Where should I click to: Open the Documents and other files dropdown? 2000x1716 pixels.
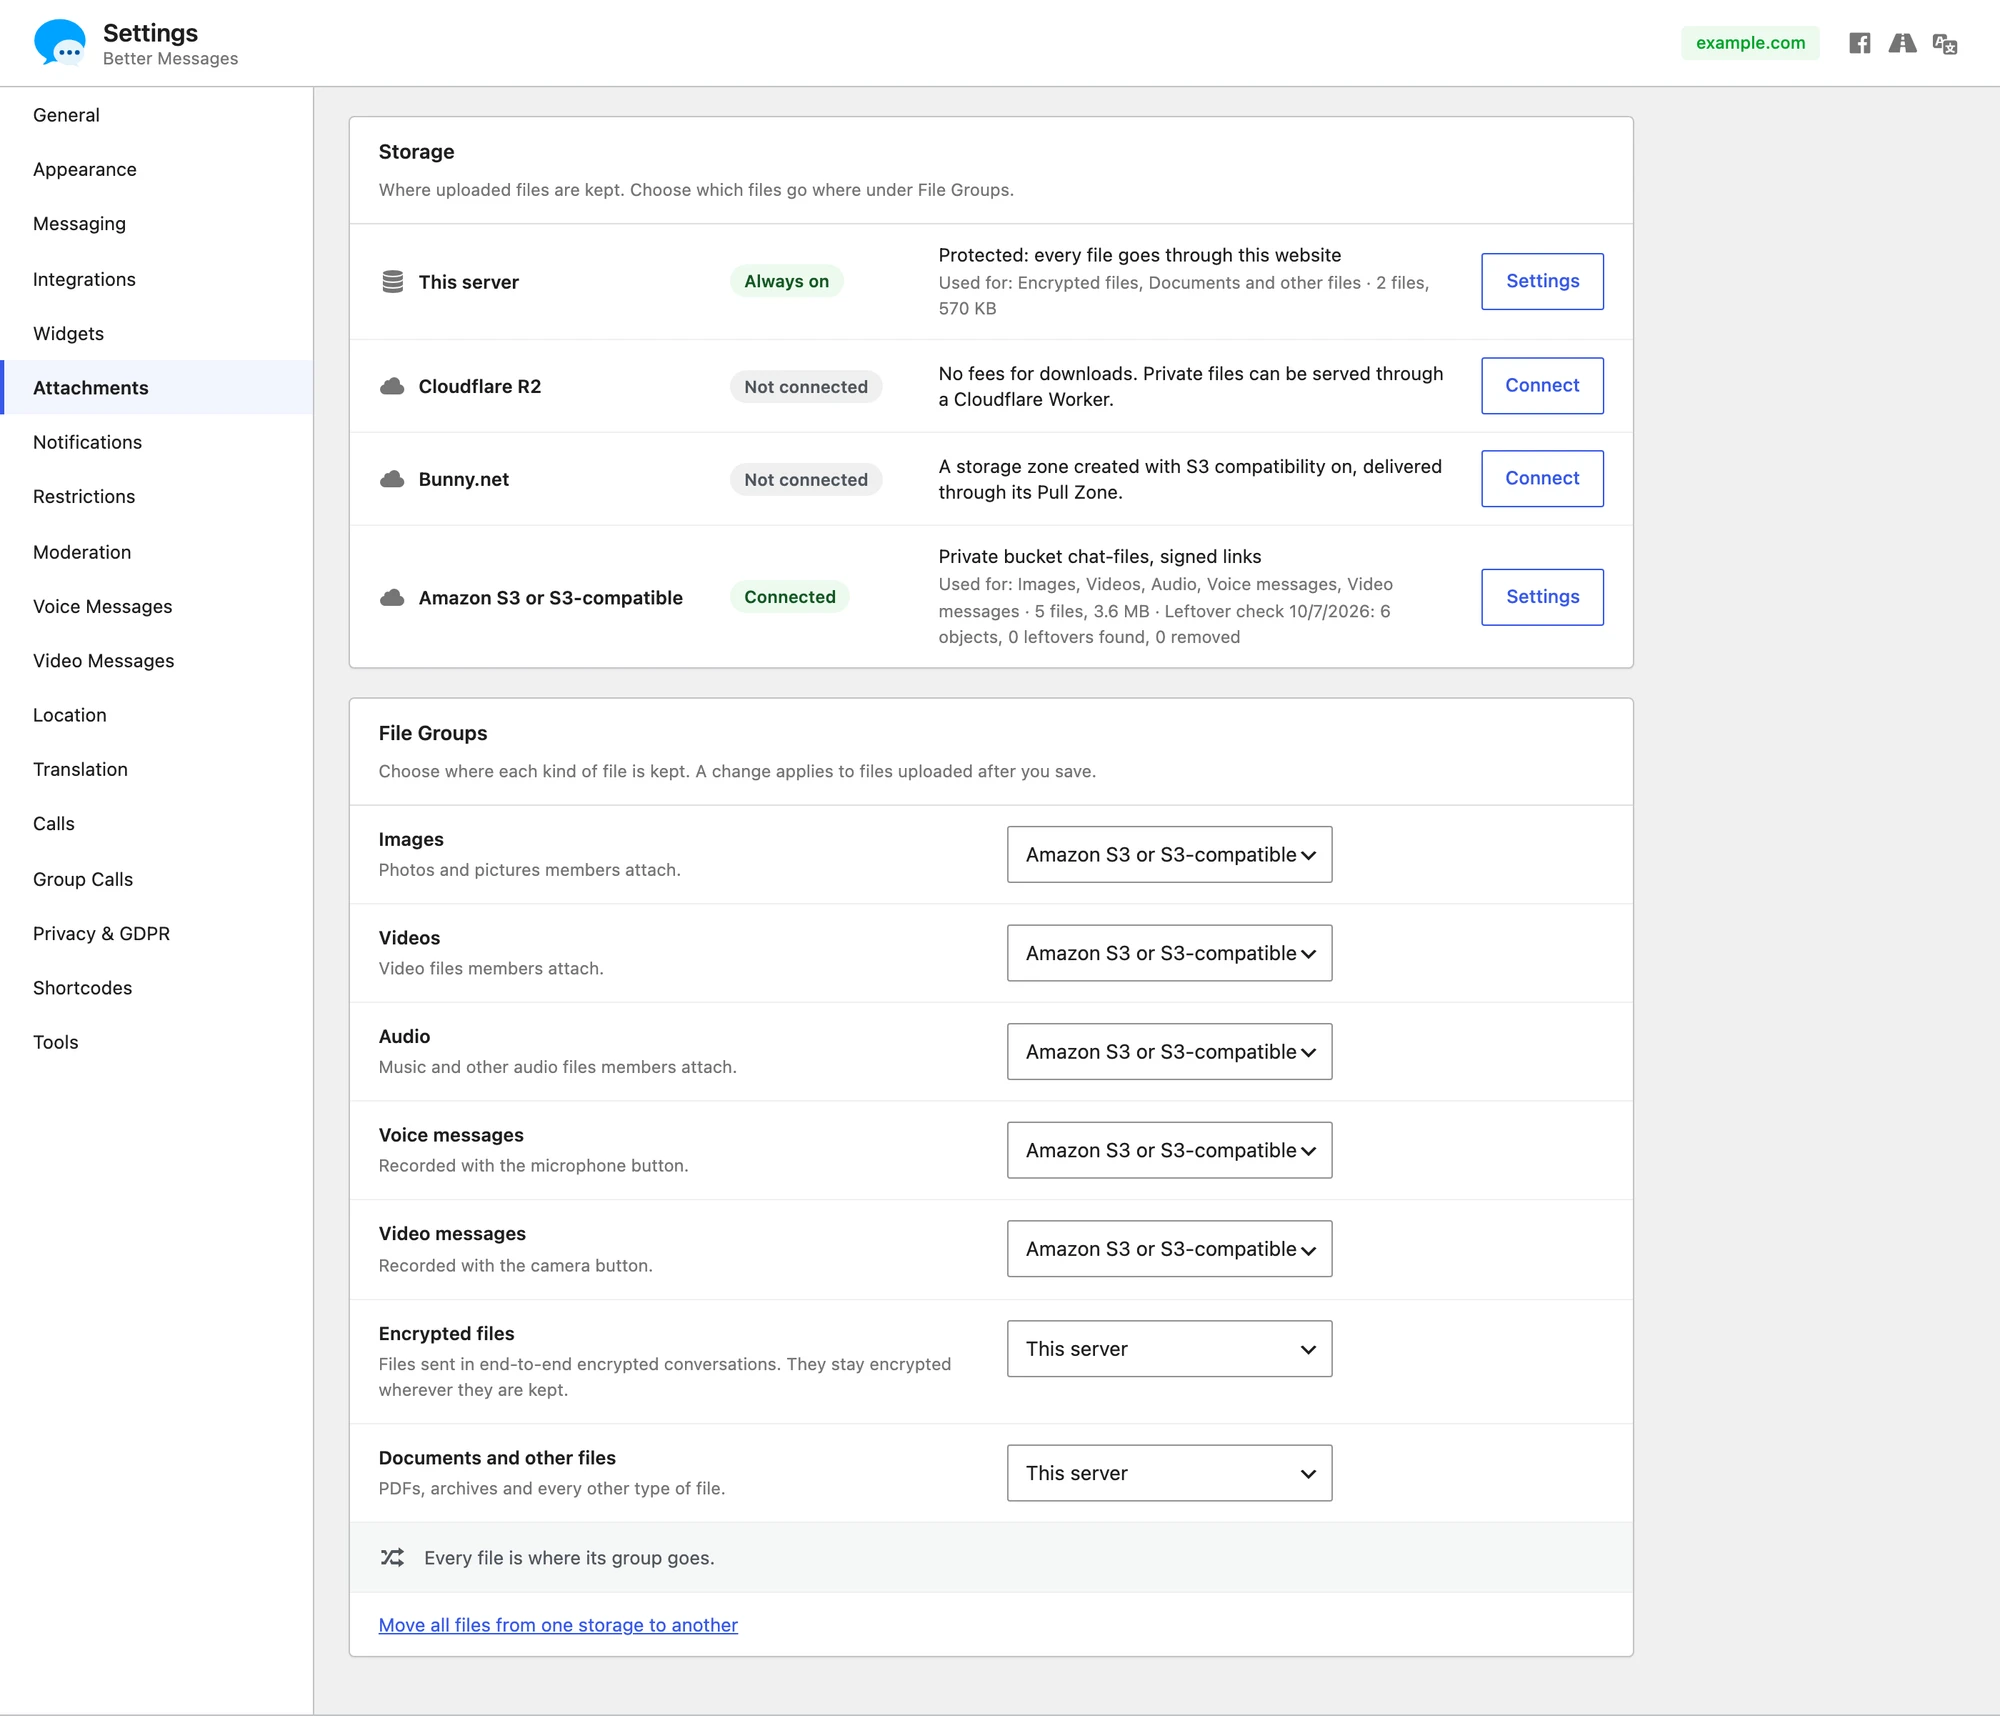pos(1169,1473)
